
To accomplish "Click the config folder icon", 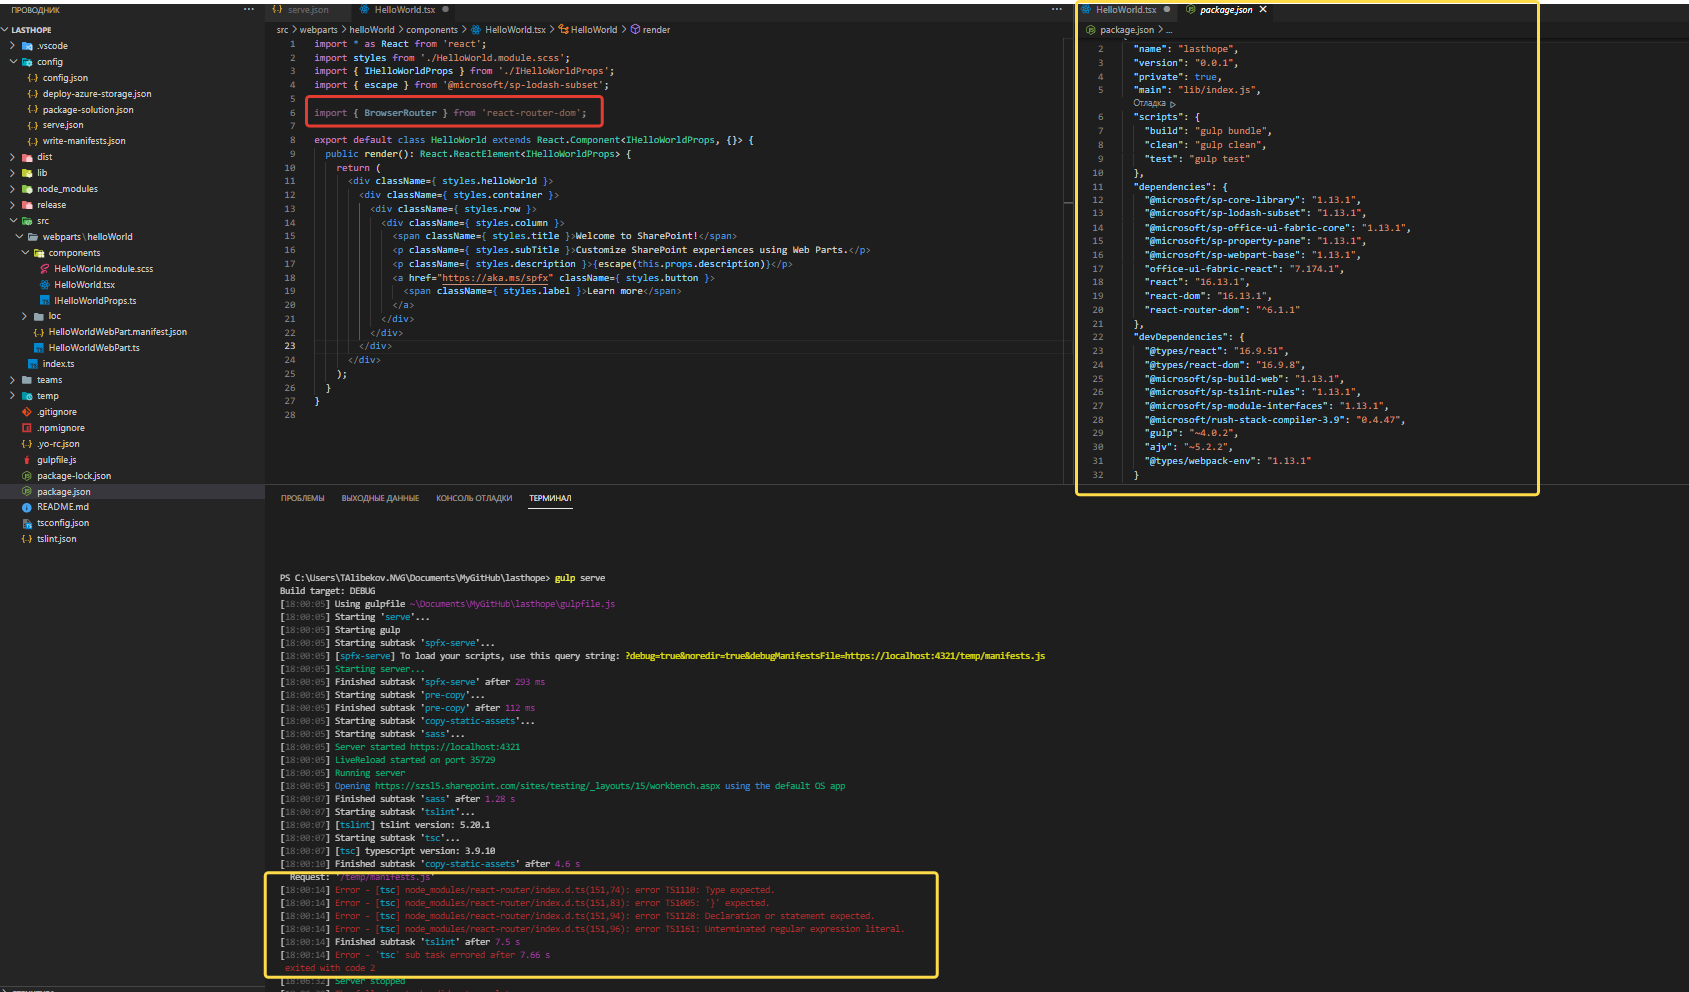I will click(27, 62).
